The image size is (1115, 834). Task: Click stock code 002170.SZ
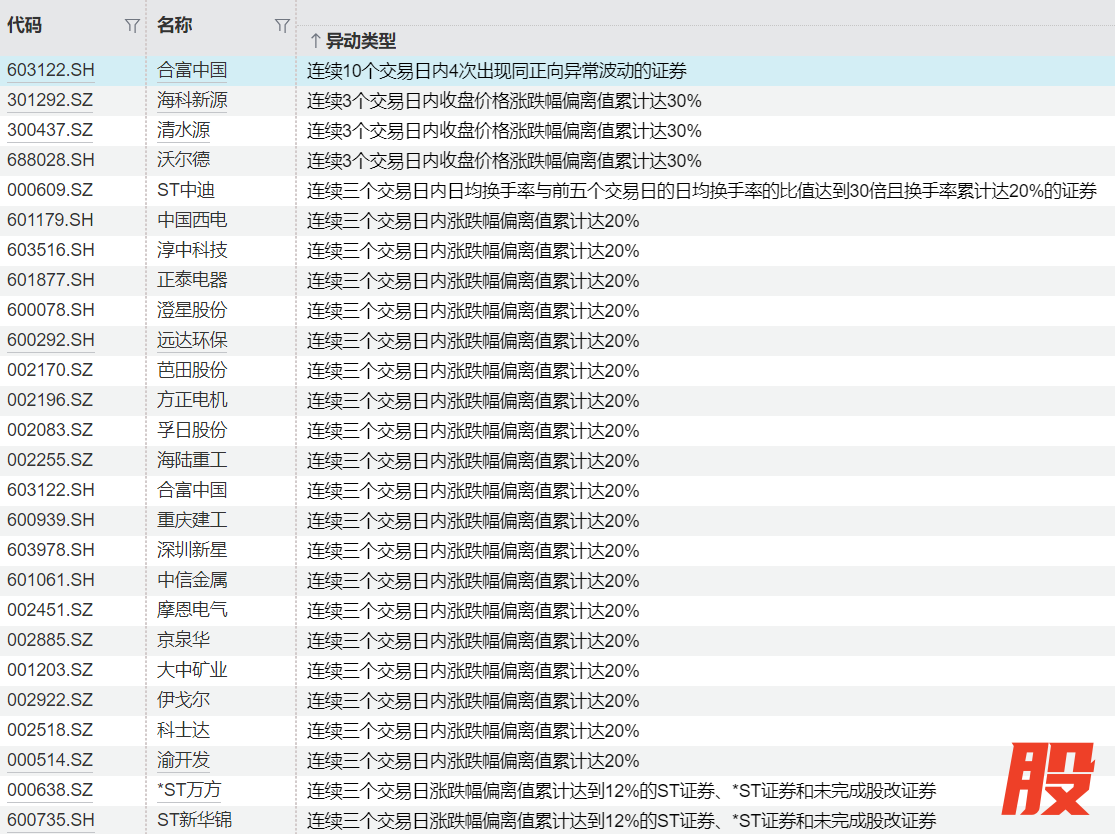coord(50,371)
